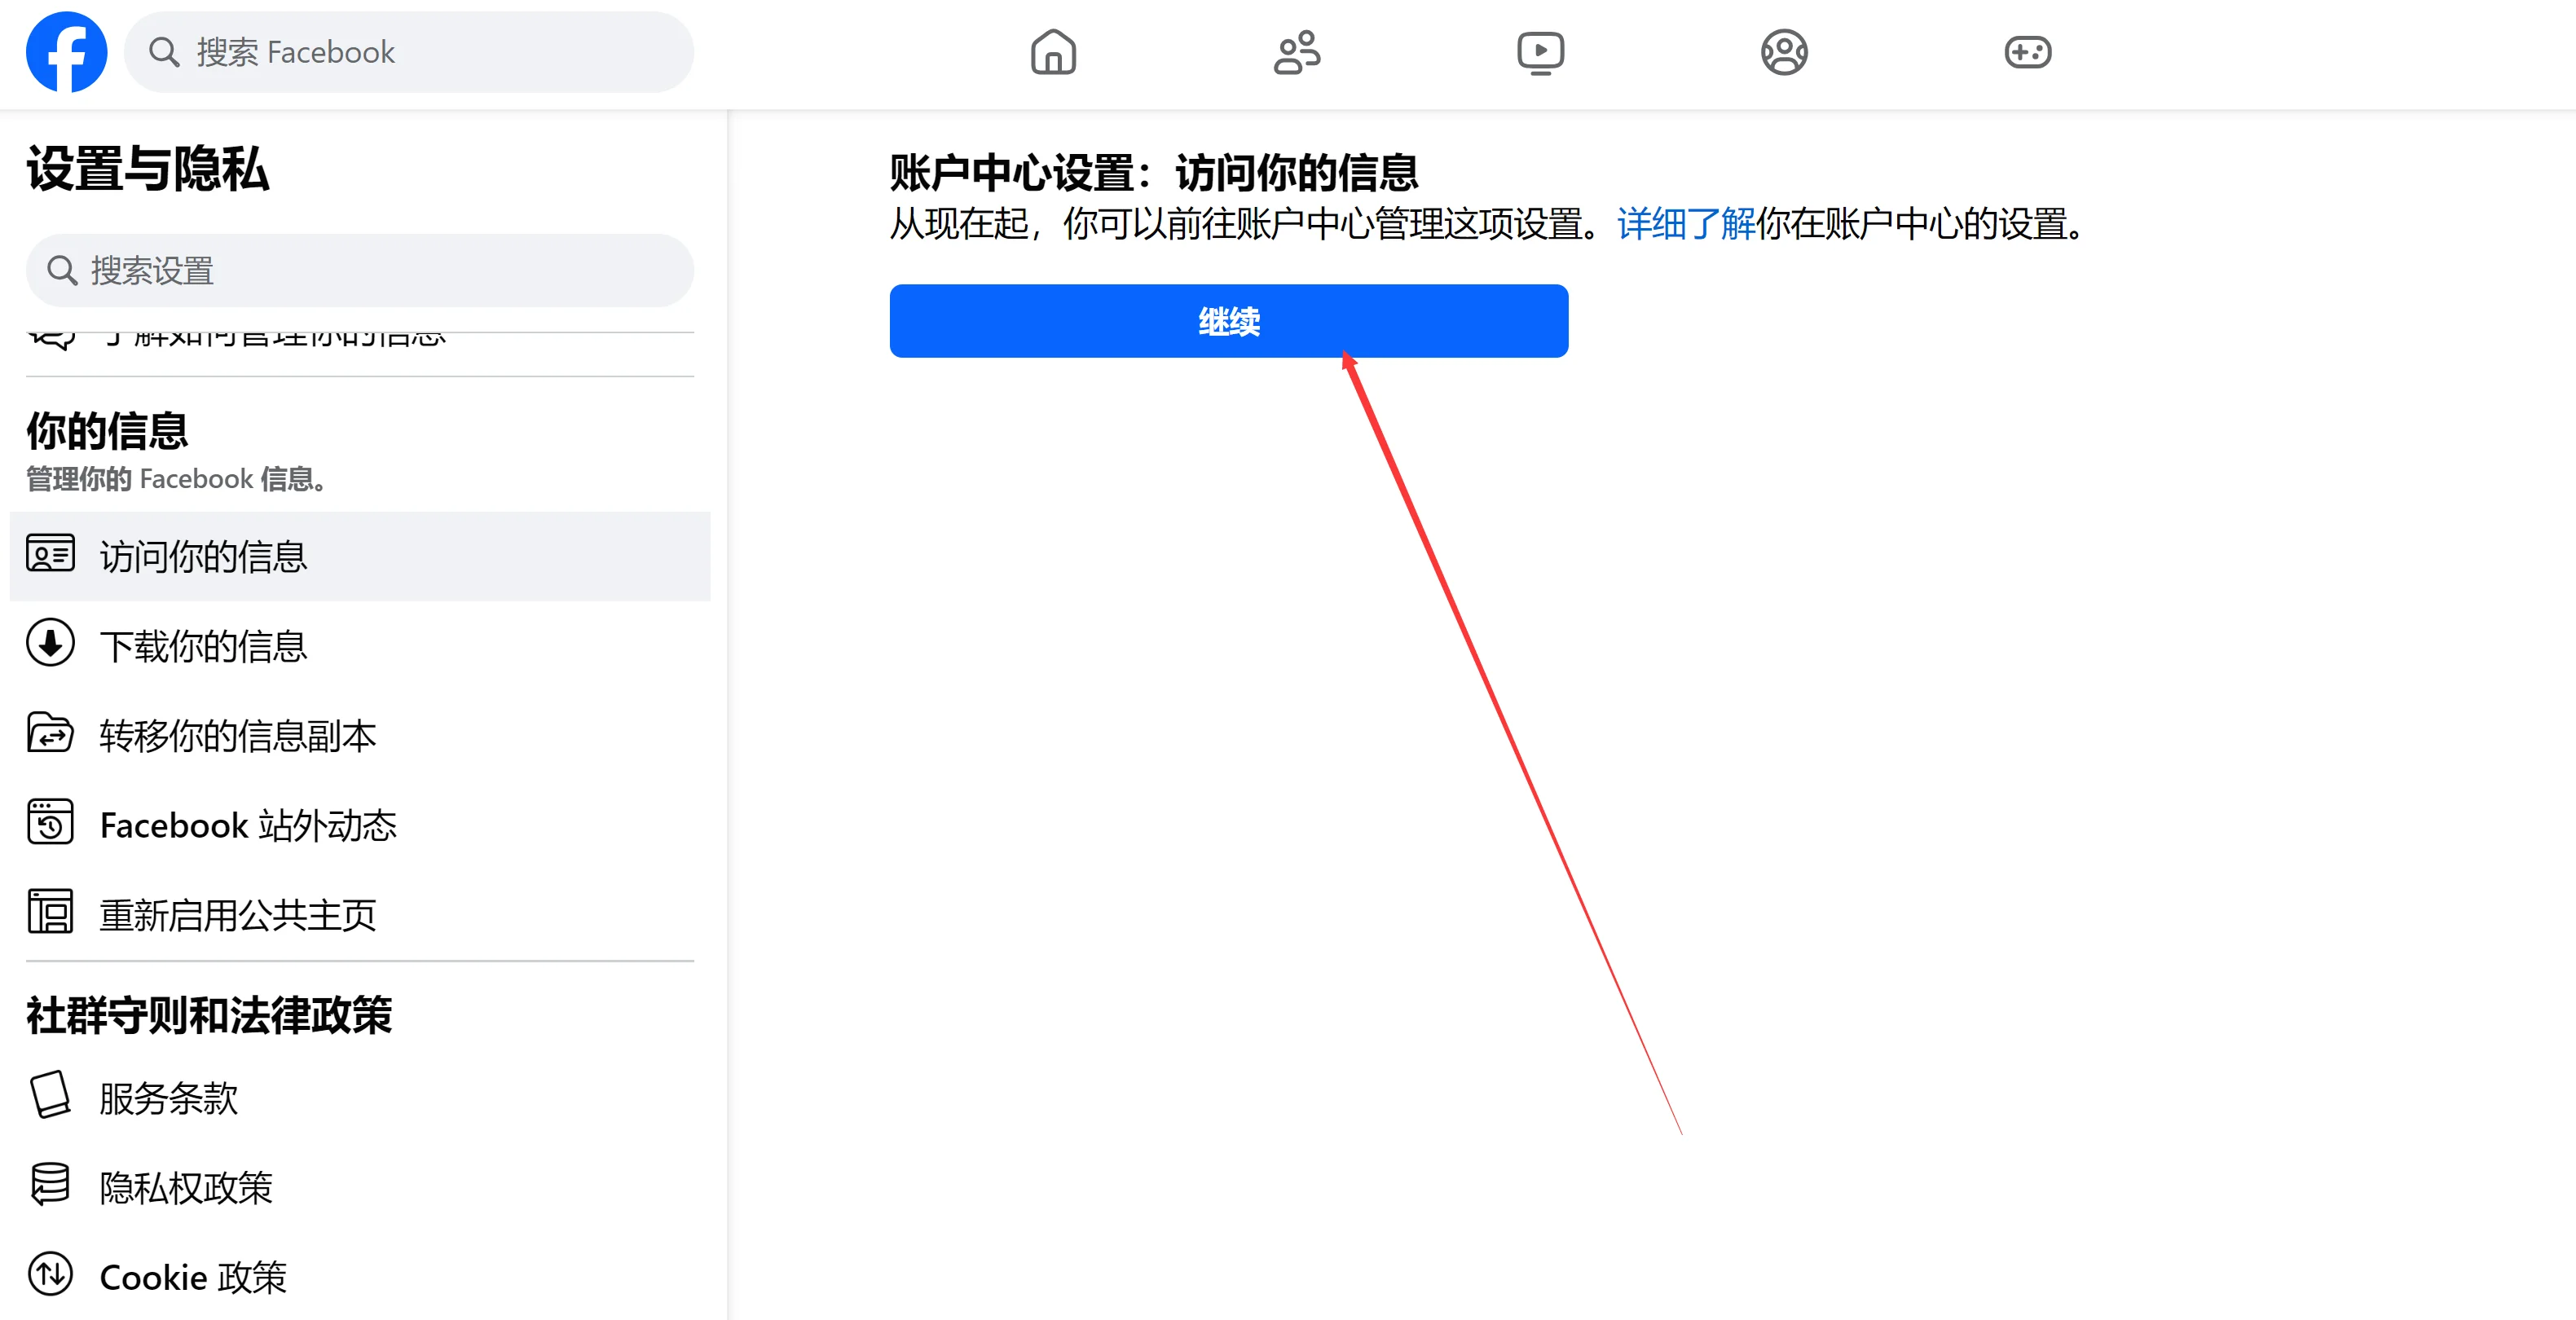Click the download arrow icon beside 下载你的信息
The width and height of the screenshot is (2576, 1320).
click(x=50, y=643)
